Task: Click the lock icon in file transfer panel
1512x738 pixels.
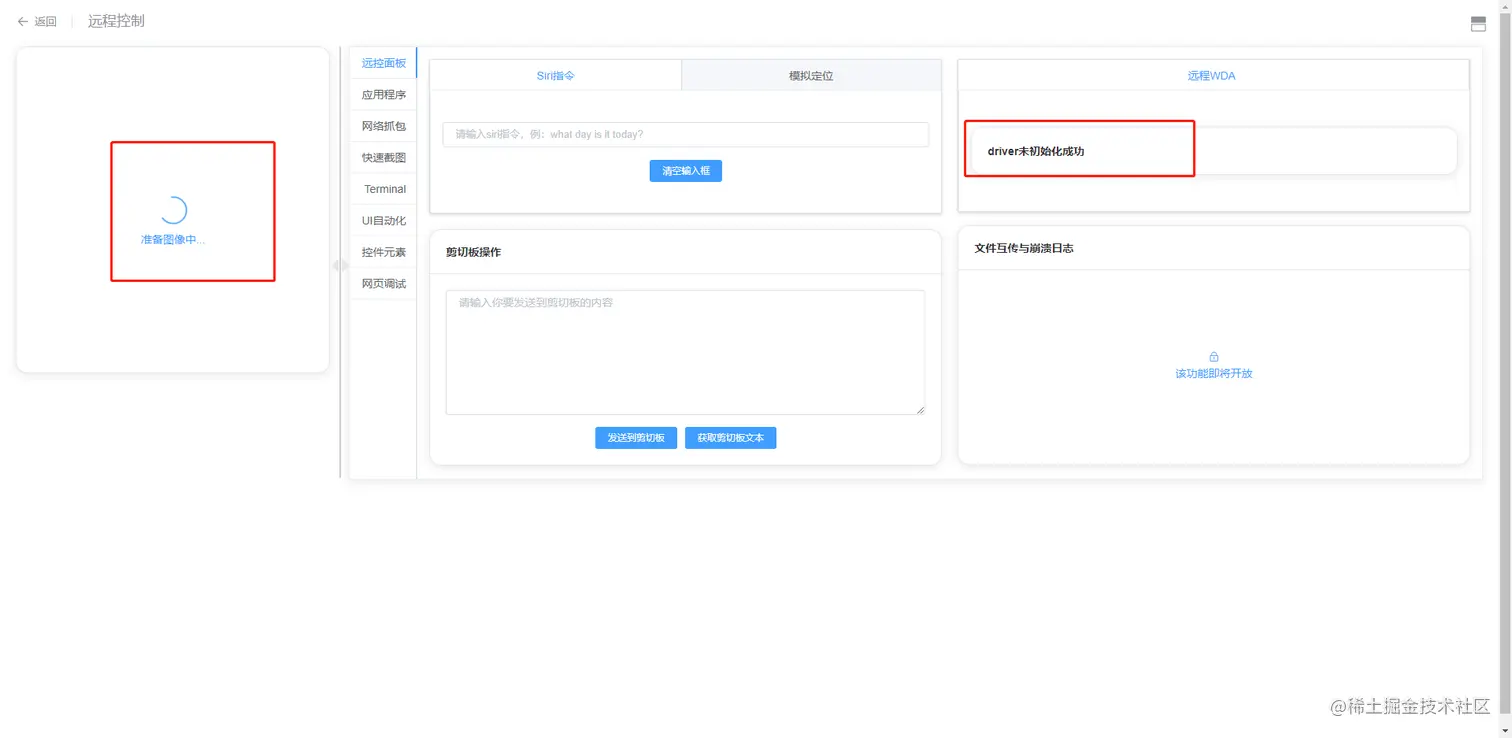Action: 1214,357
